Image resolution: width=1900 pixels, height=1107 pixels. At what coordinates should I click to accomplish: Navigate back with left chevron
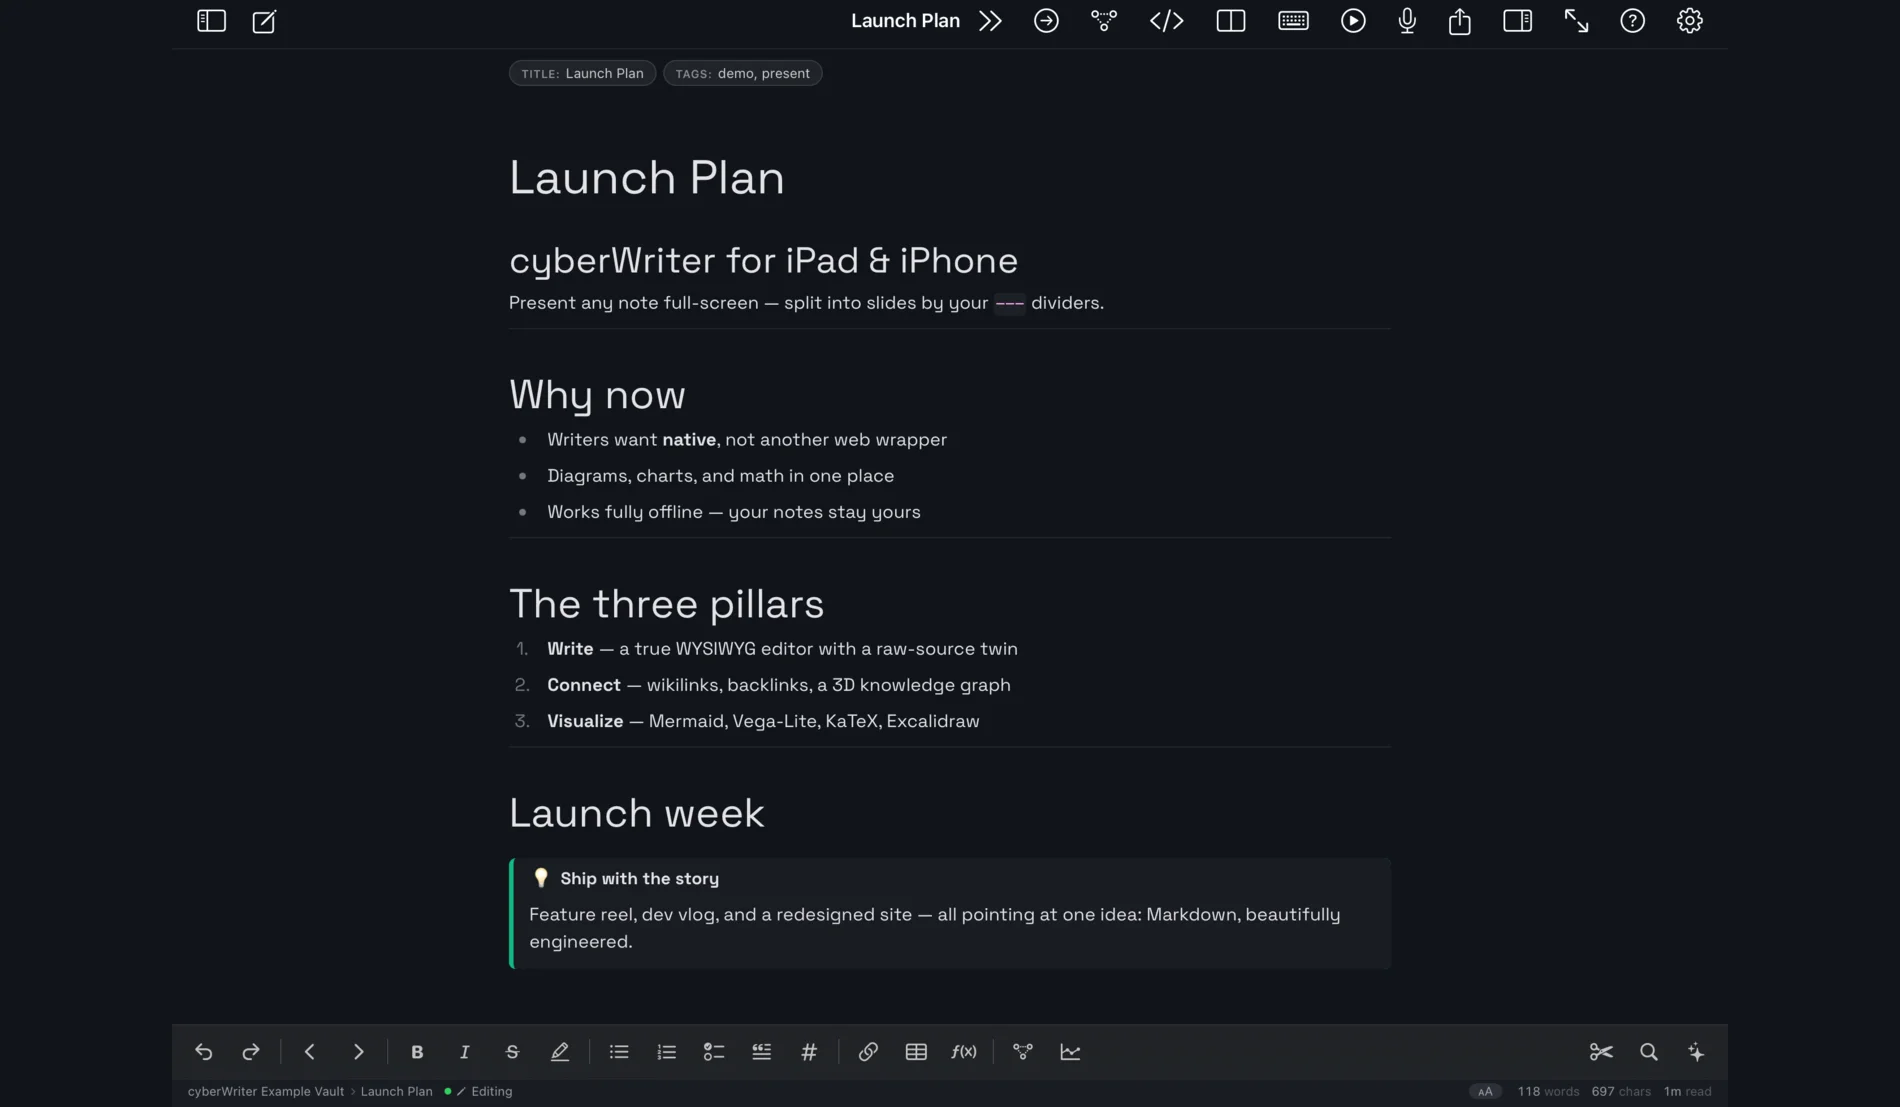click(309, 1052)
